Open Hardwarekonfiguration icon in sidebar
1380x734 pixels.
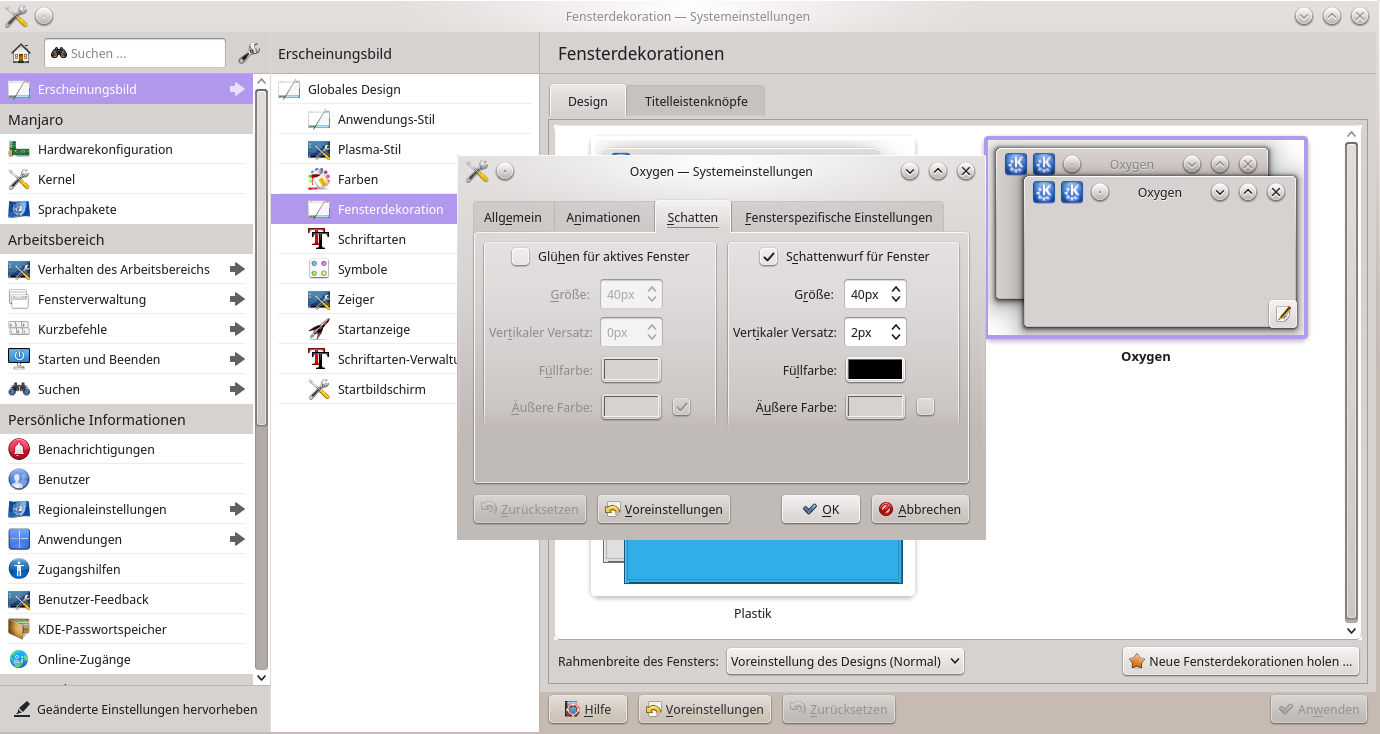click(x=19, y=149)
